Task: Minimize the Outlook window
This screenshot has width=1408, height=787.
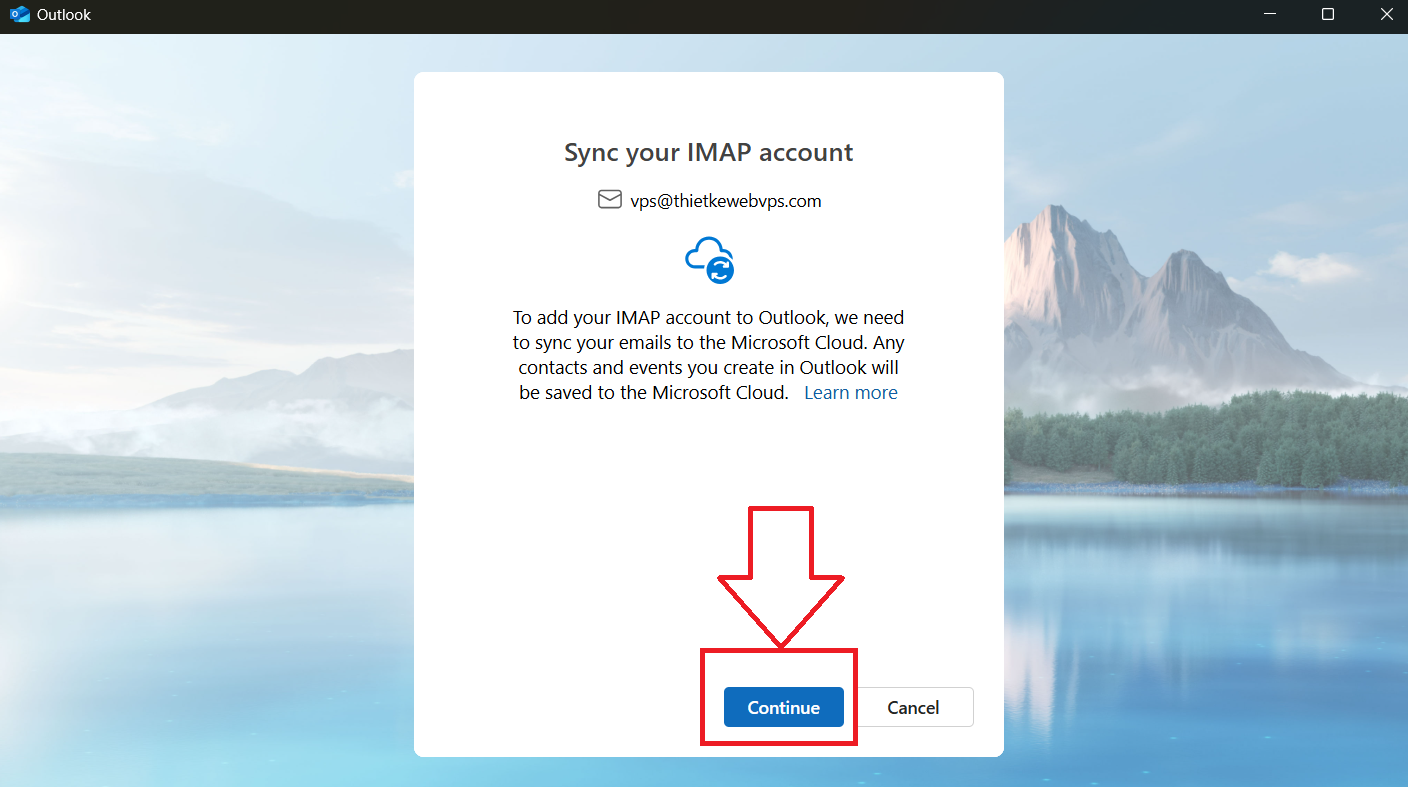Action: point(1270,15)
